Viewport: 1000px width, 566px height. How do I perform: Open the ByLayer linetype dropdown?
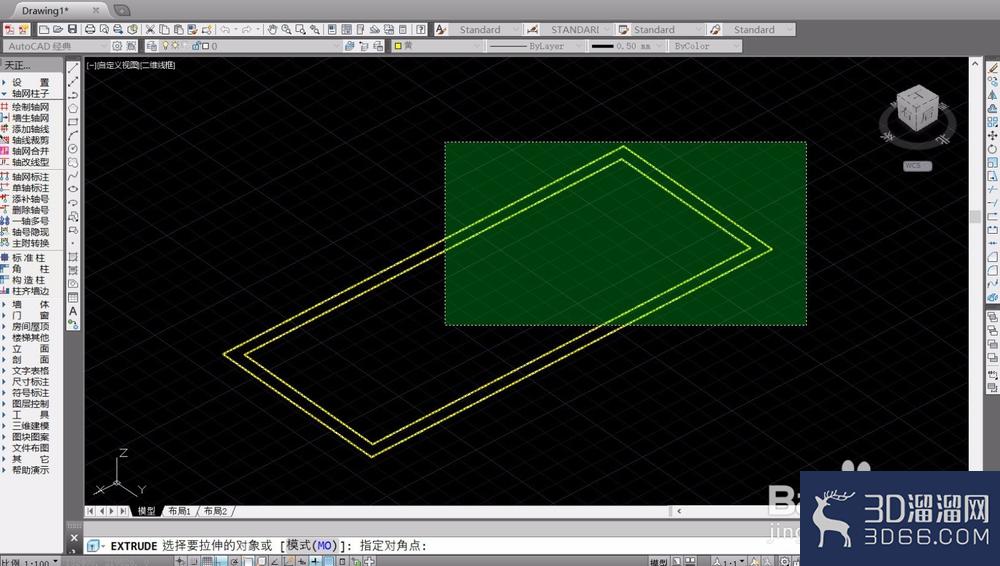[x=536, y=46]
